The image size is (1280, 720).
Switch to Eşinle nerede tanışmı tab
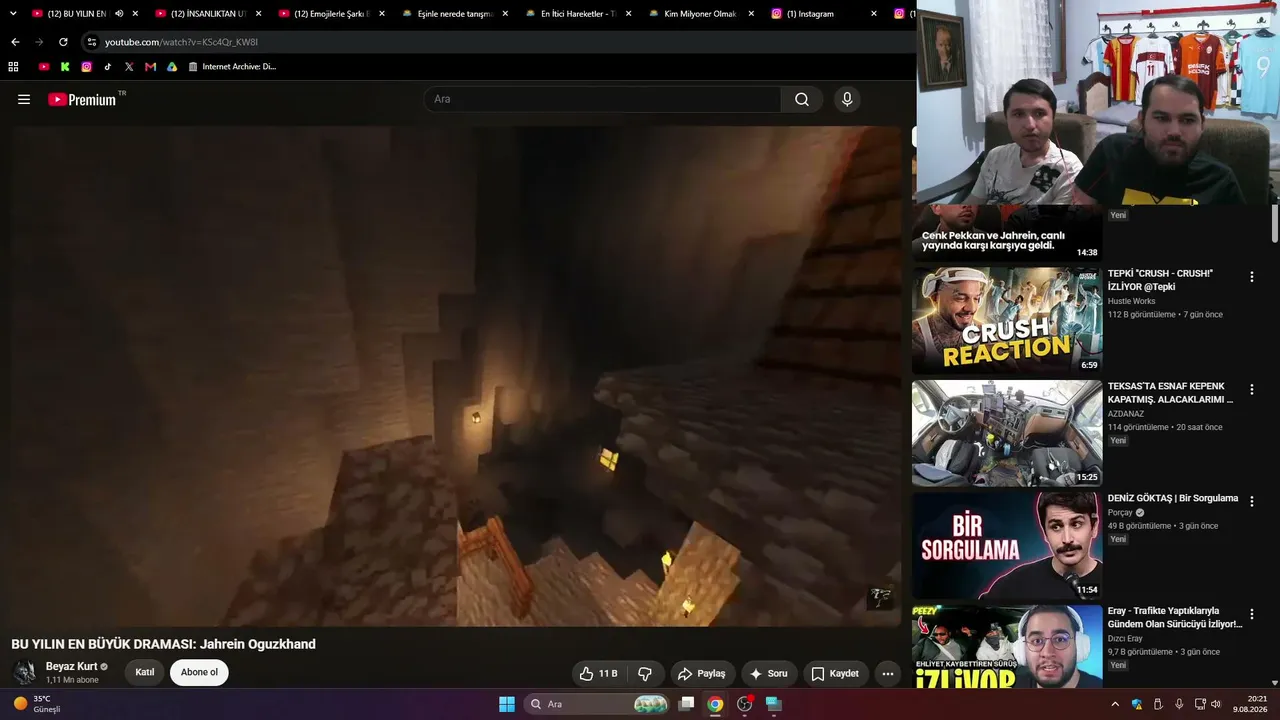[455, 14]
